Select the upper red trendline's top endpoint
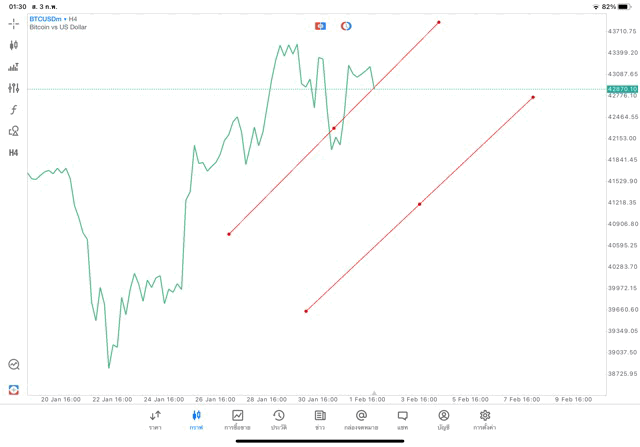Image resolution: width=640 pixels, height=447 pixels. (x=439, y=22)
